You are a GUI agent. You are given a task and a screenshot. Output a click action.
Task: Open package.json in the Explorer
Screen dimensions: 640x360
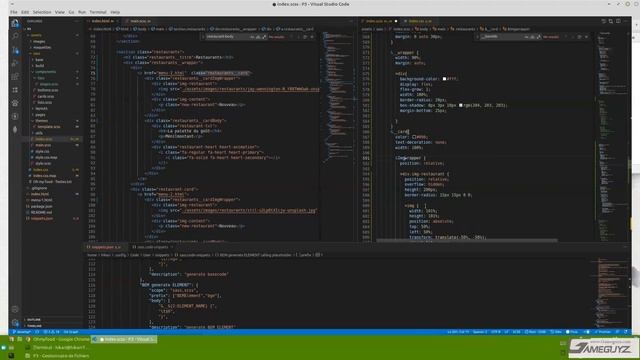(41, 207)
